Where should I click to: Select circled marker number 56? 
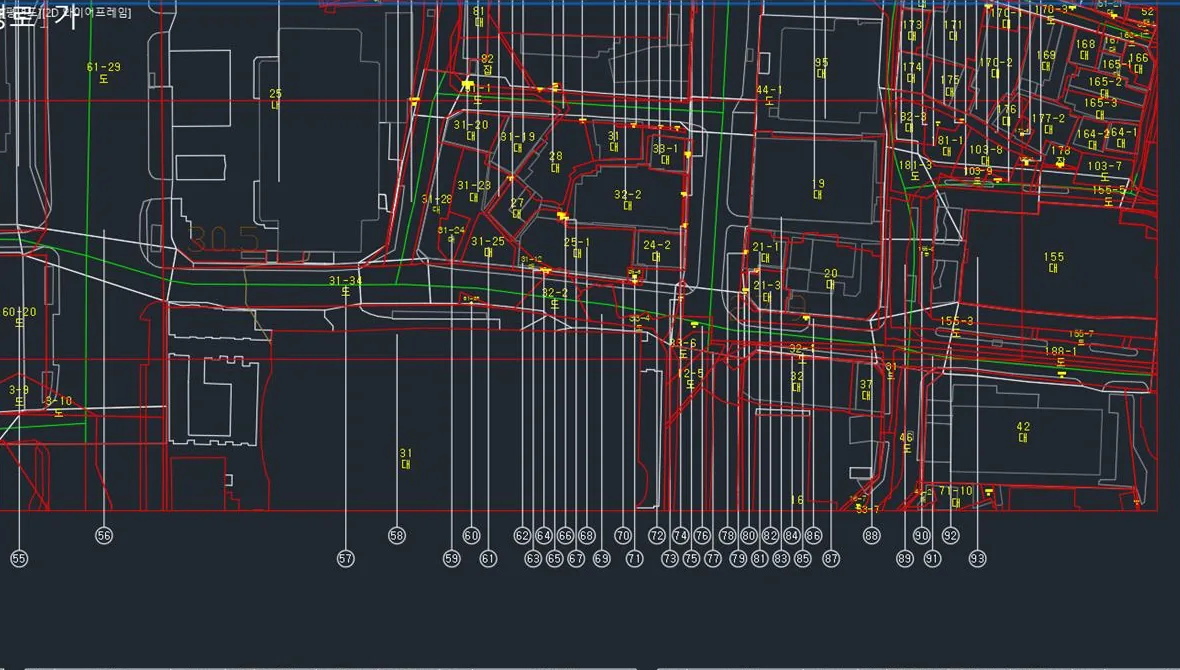pos(104,535)
